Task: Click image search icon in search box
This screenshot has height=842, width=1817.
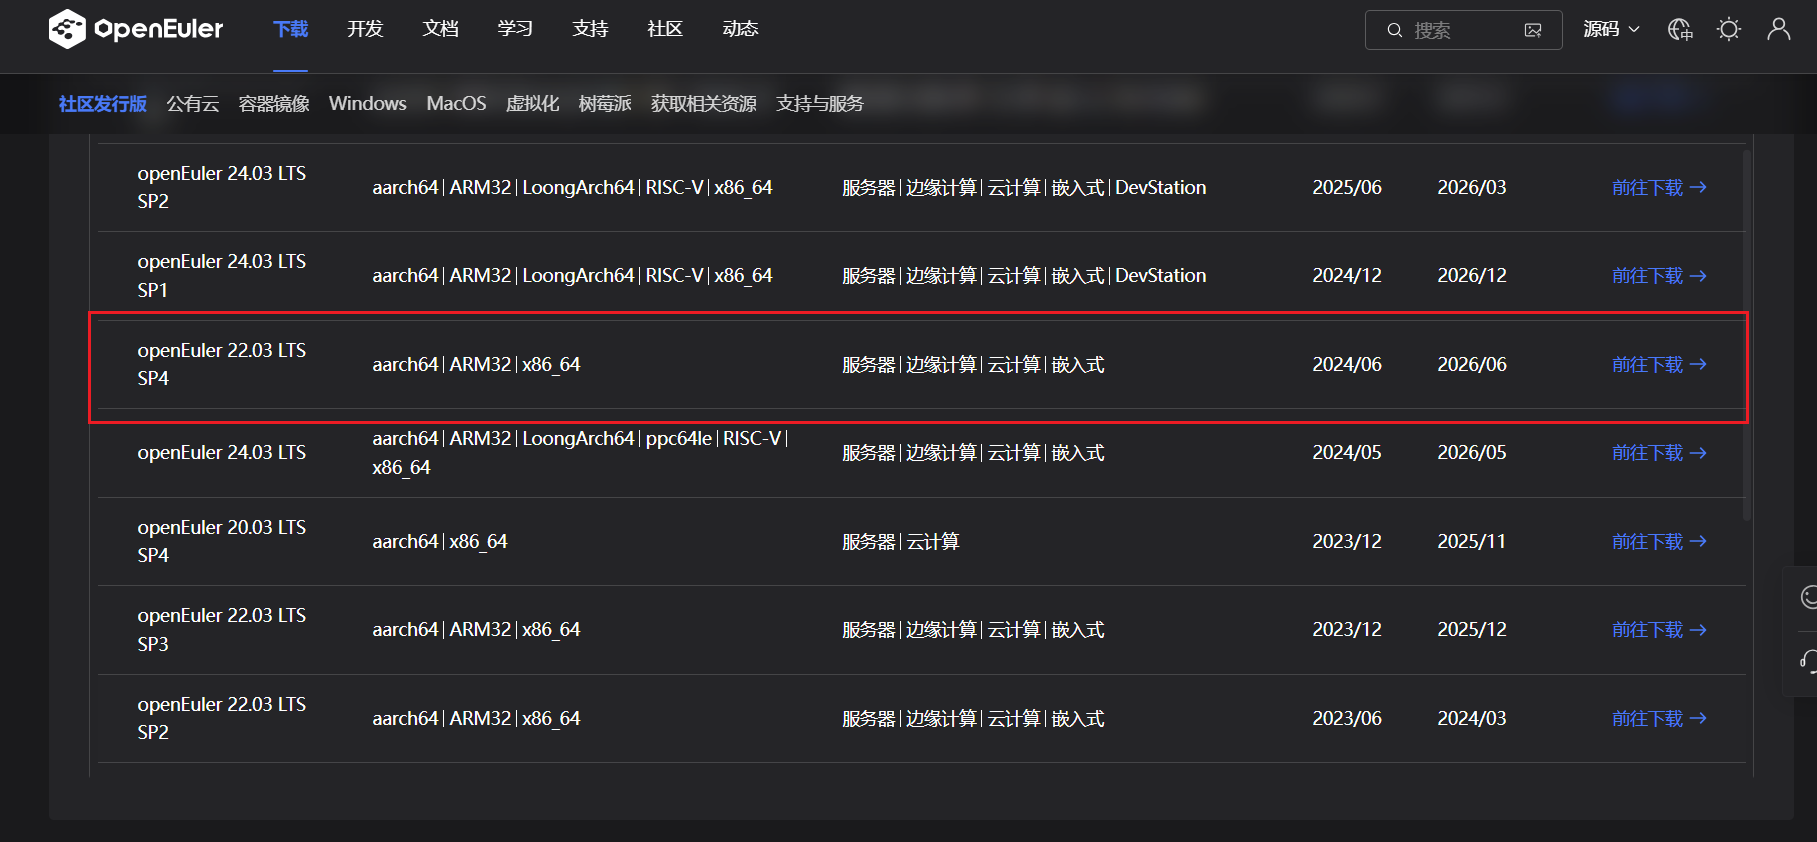Action: [1533, 30]
